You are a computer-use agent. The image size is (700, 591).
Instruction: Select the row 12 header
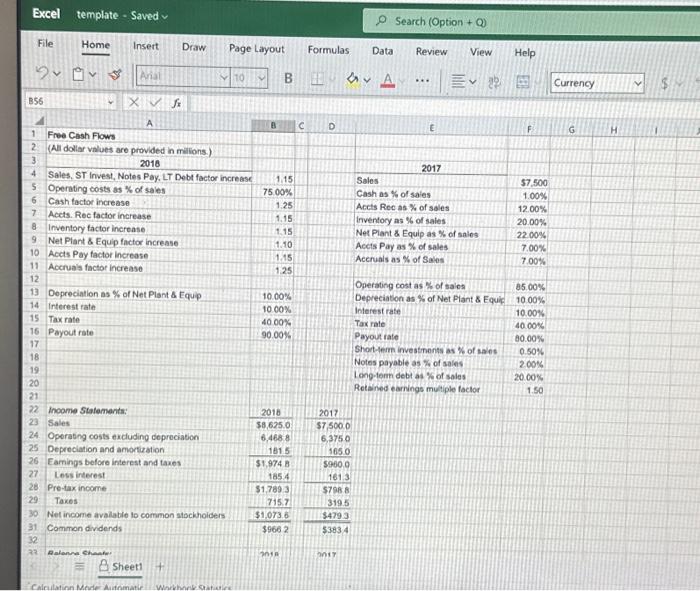(x=34, y=279)
